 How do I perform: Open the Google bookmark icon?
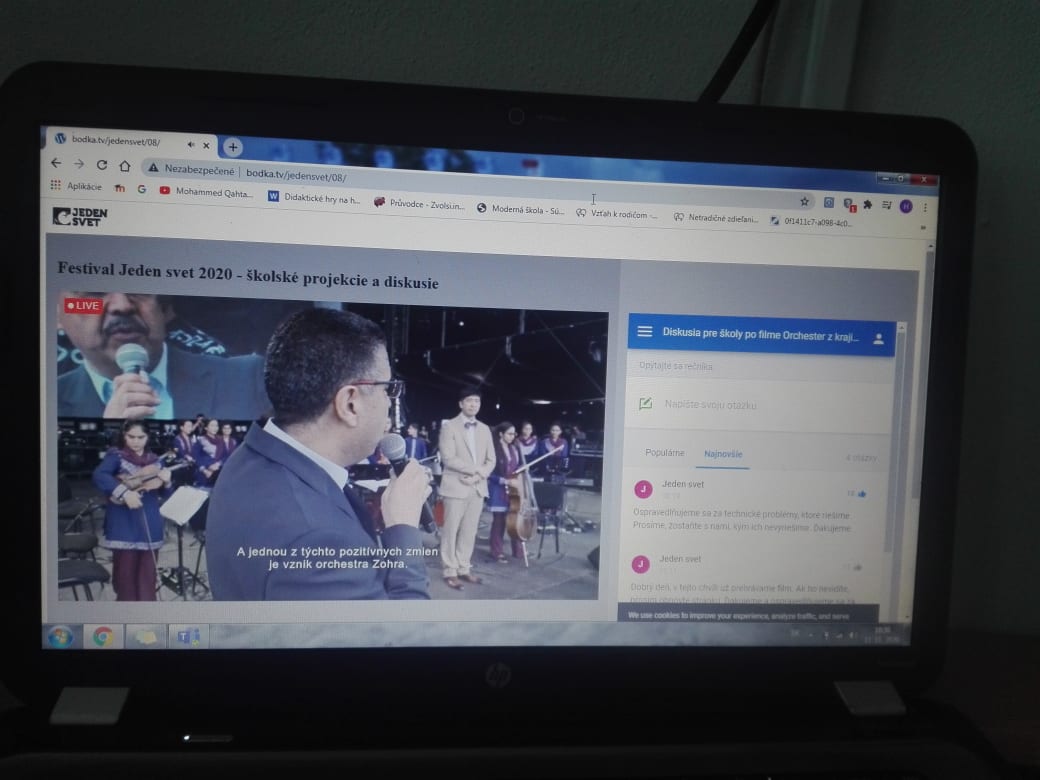pyautogui.click(x=141, y=189)
